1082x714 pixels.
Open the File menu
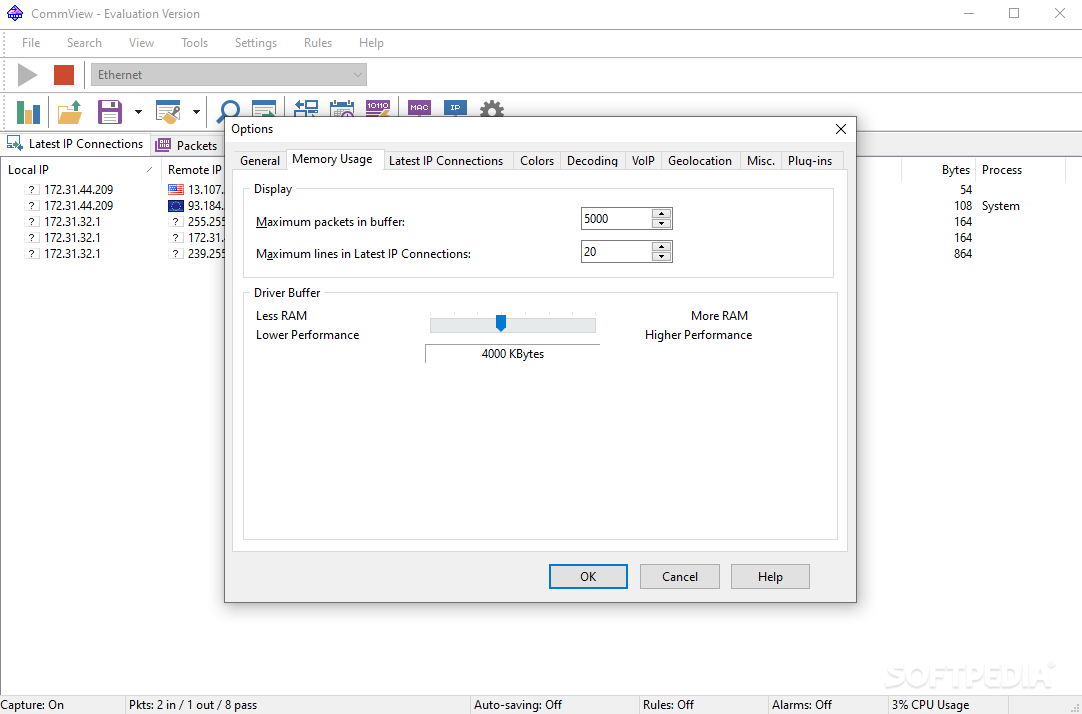[31, 43]
